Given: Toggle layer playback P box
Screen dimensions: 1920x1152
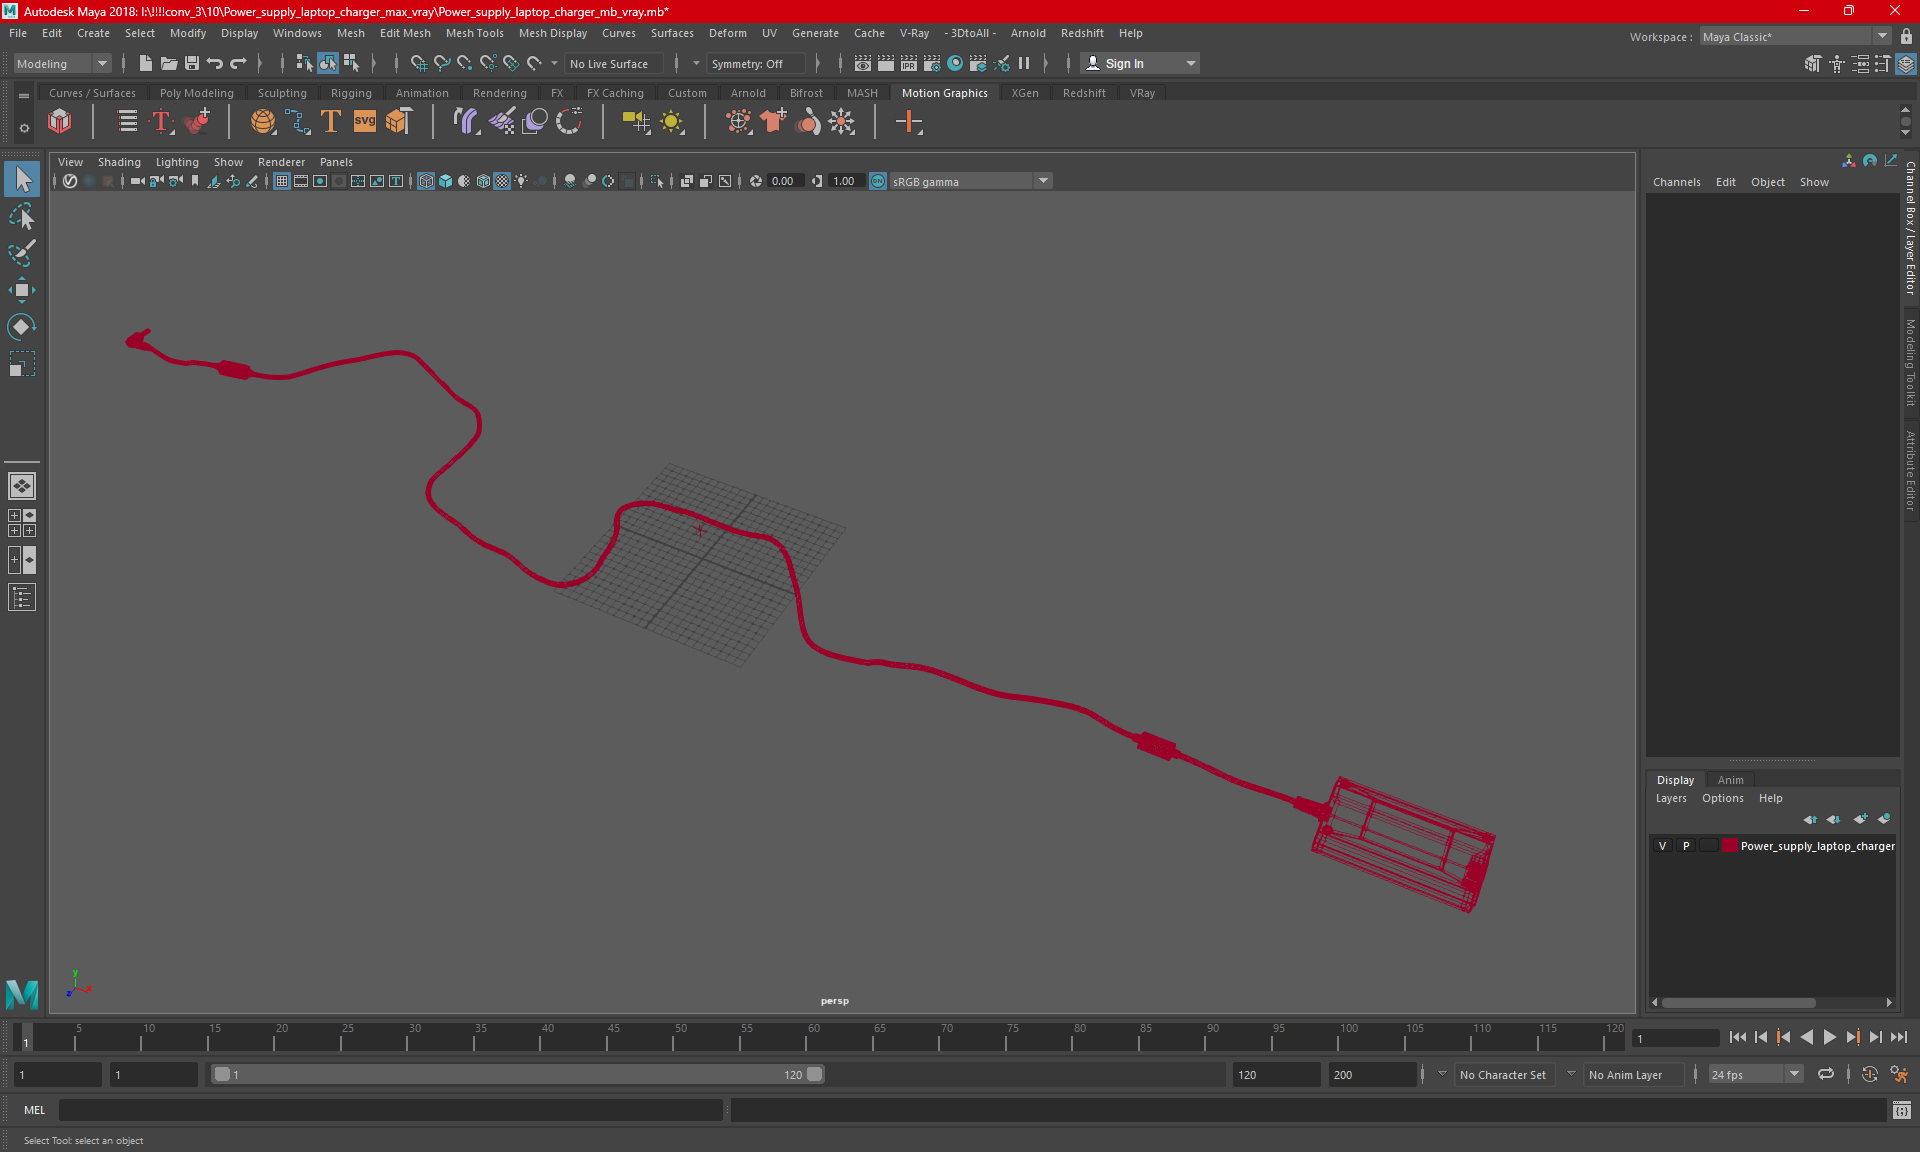Looking at the screenshot, I should (x=1686, y=846).
